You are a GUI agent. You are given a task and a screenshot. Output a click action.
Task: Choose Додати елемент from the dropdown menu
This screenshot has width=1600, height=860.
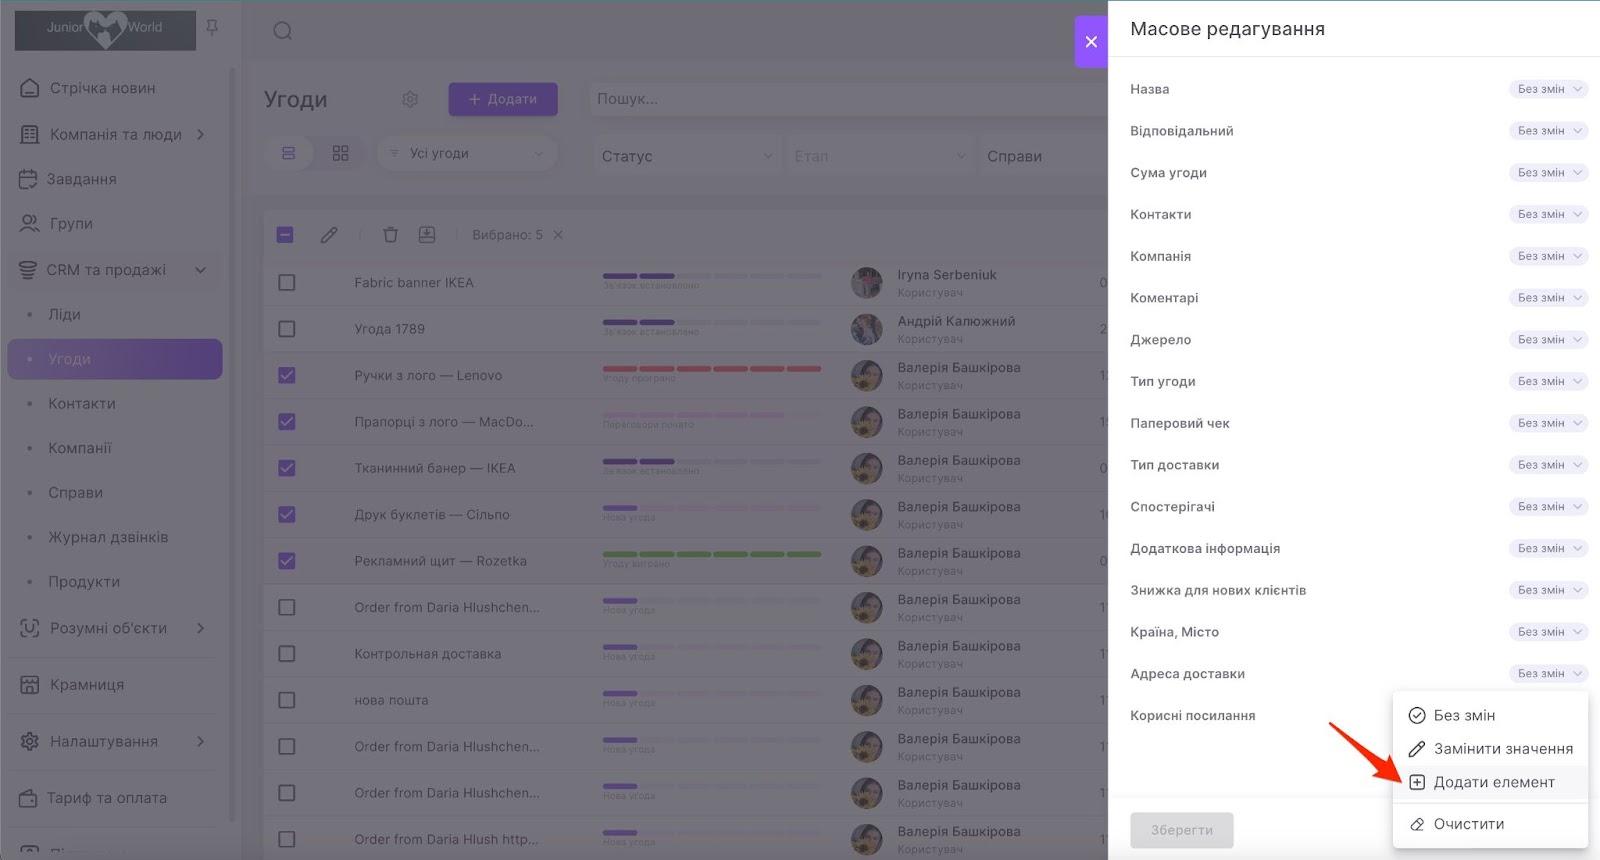1493,782
